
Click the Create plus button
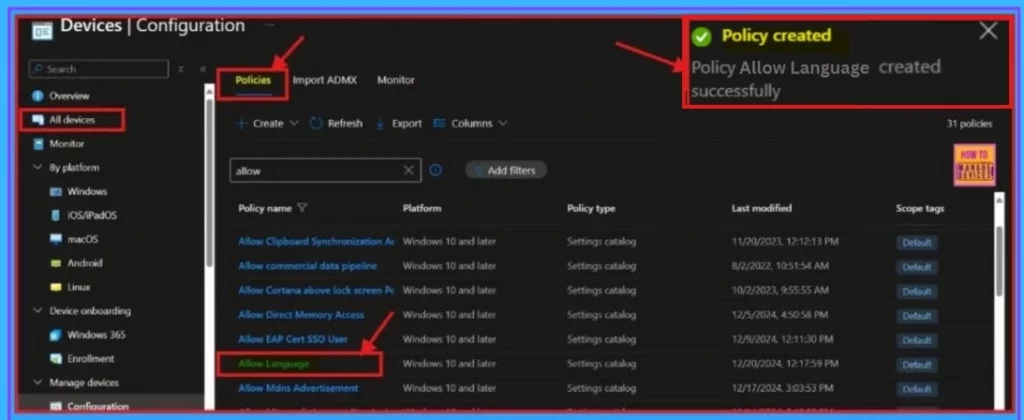tap(242, 123)
